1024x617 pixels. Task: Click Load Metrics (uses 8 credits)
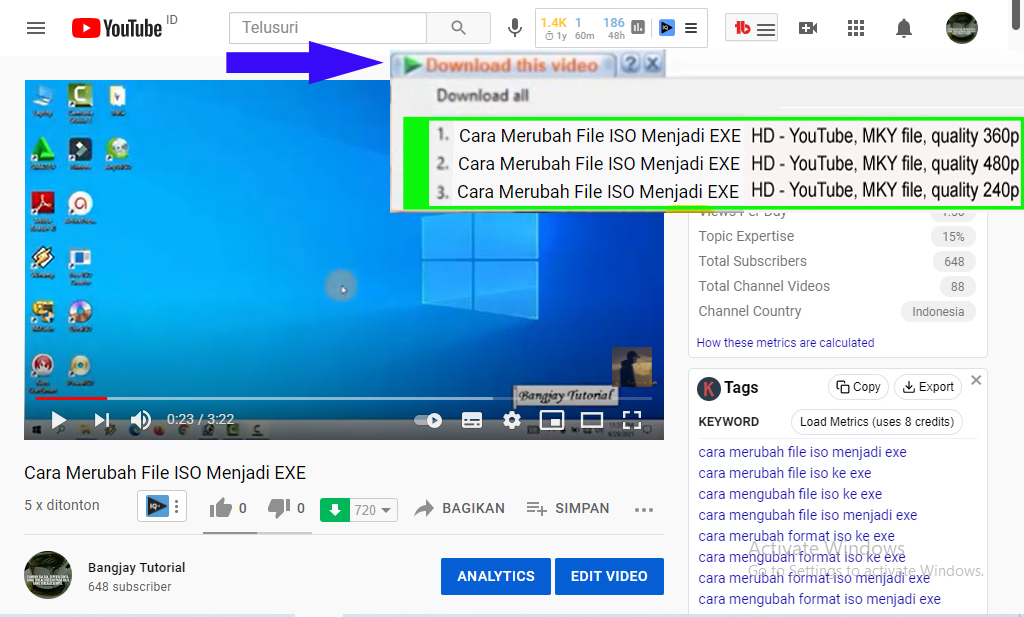pos(877,422)
